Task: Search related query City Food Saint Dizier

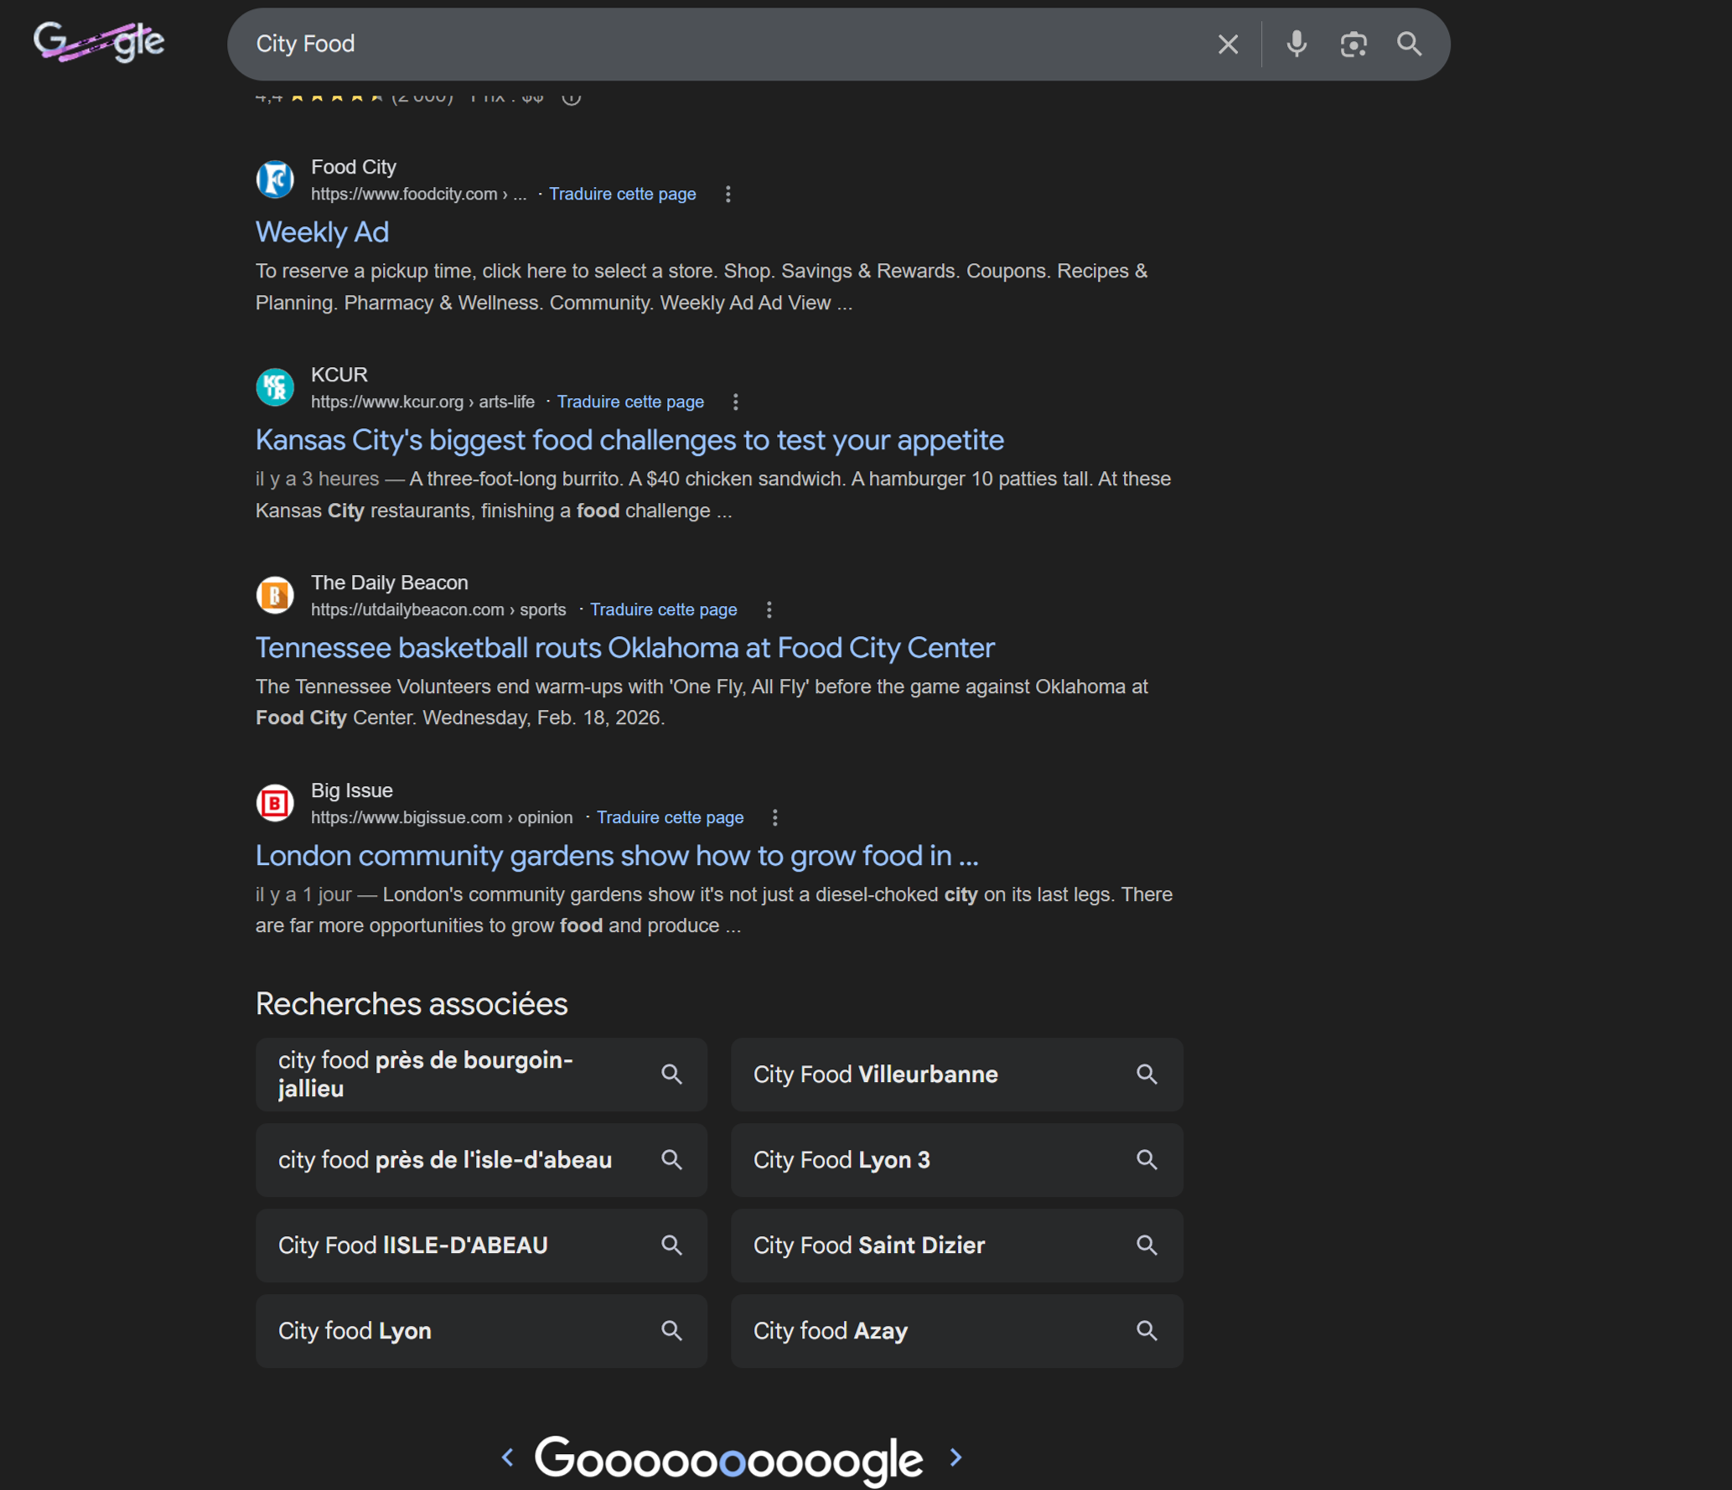Action: (x=956, y=1245)
